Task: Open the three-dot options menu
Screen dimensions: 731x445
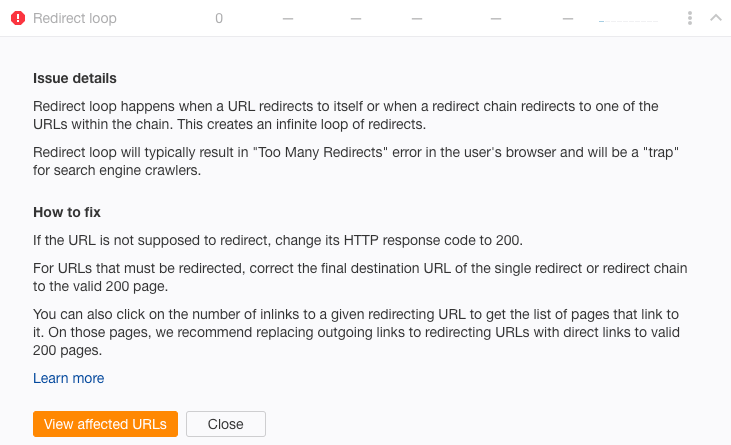Action: (x=690, y=18)
